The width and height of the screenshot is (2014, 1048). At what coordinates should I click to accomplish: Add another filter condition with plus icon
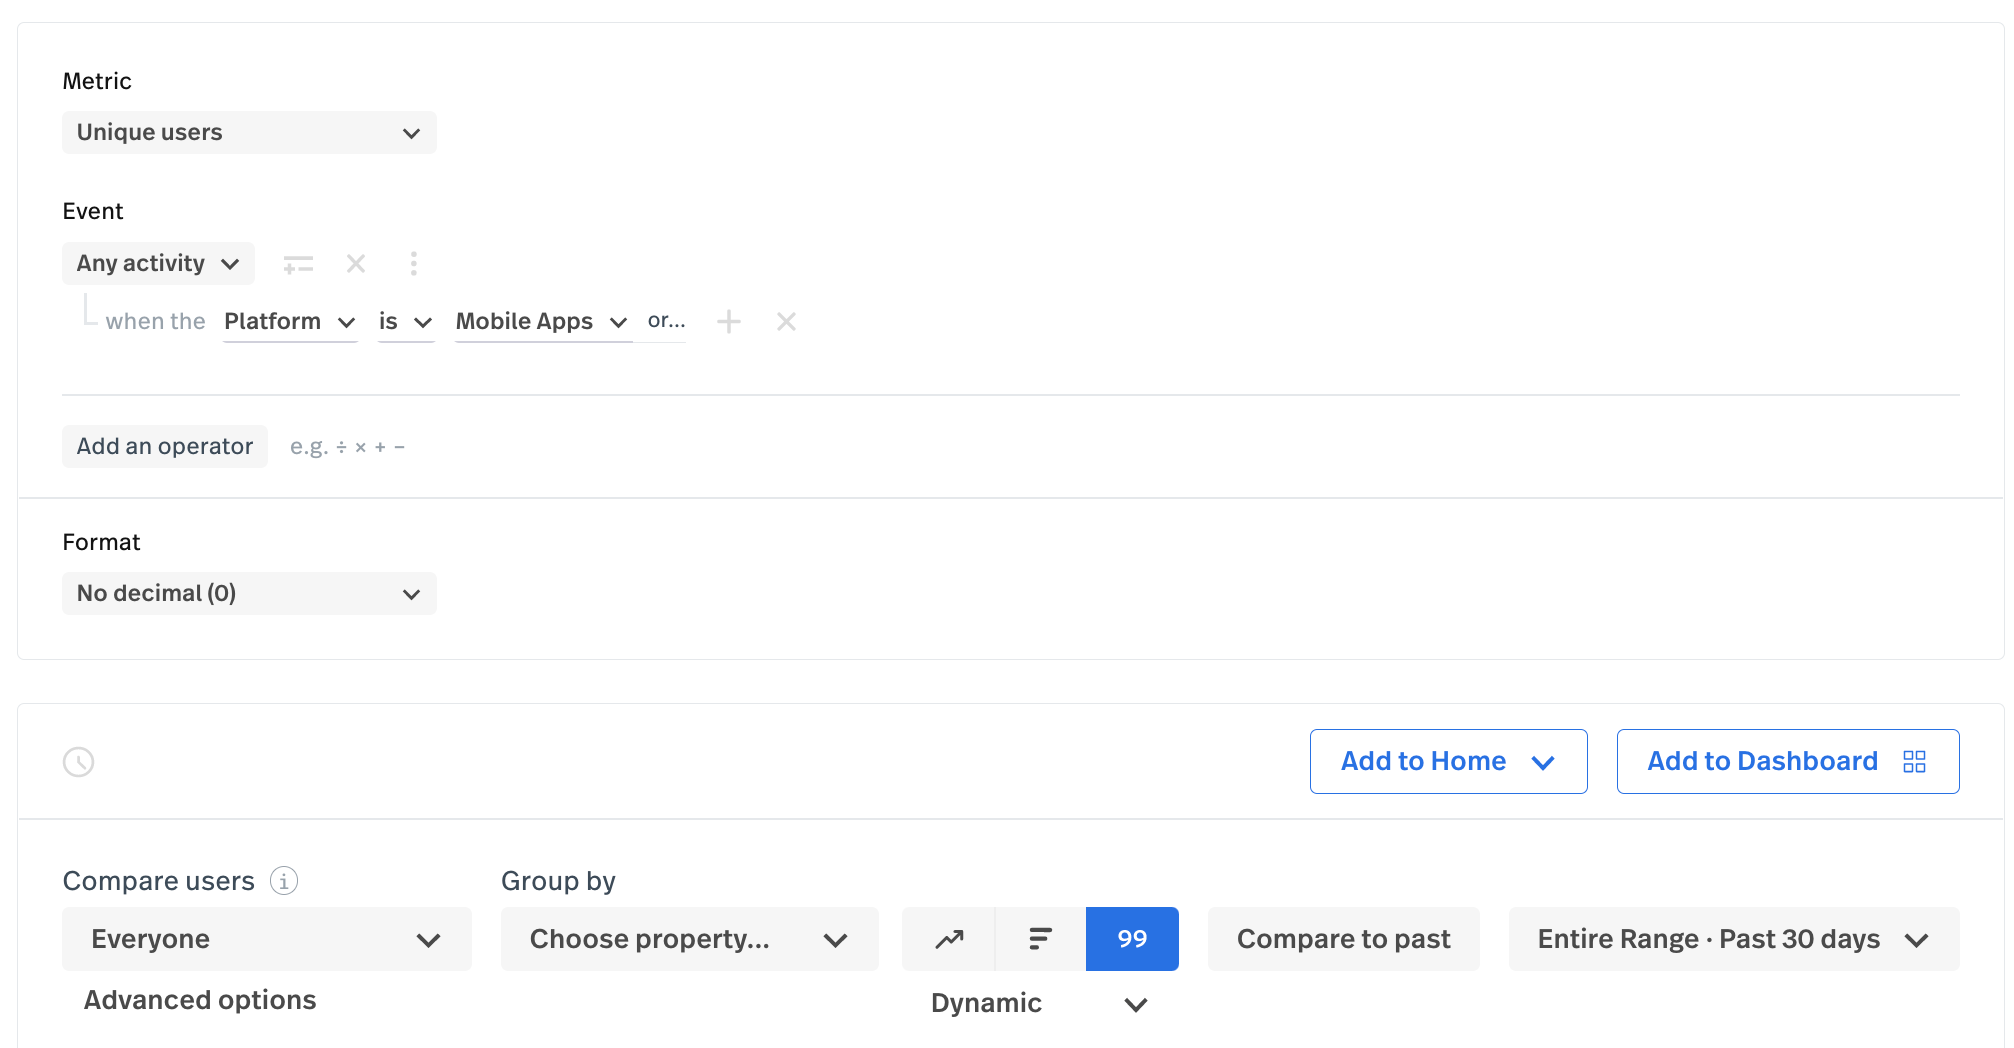tap(729, 322)
